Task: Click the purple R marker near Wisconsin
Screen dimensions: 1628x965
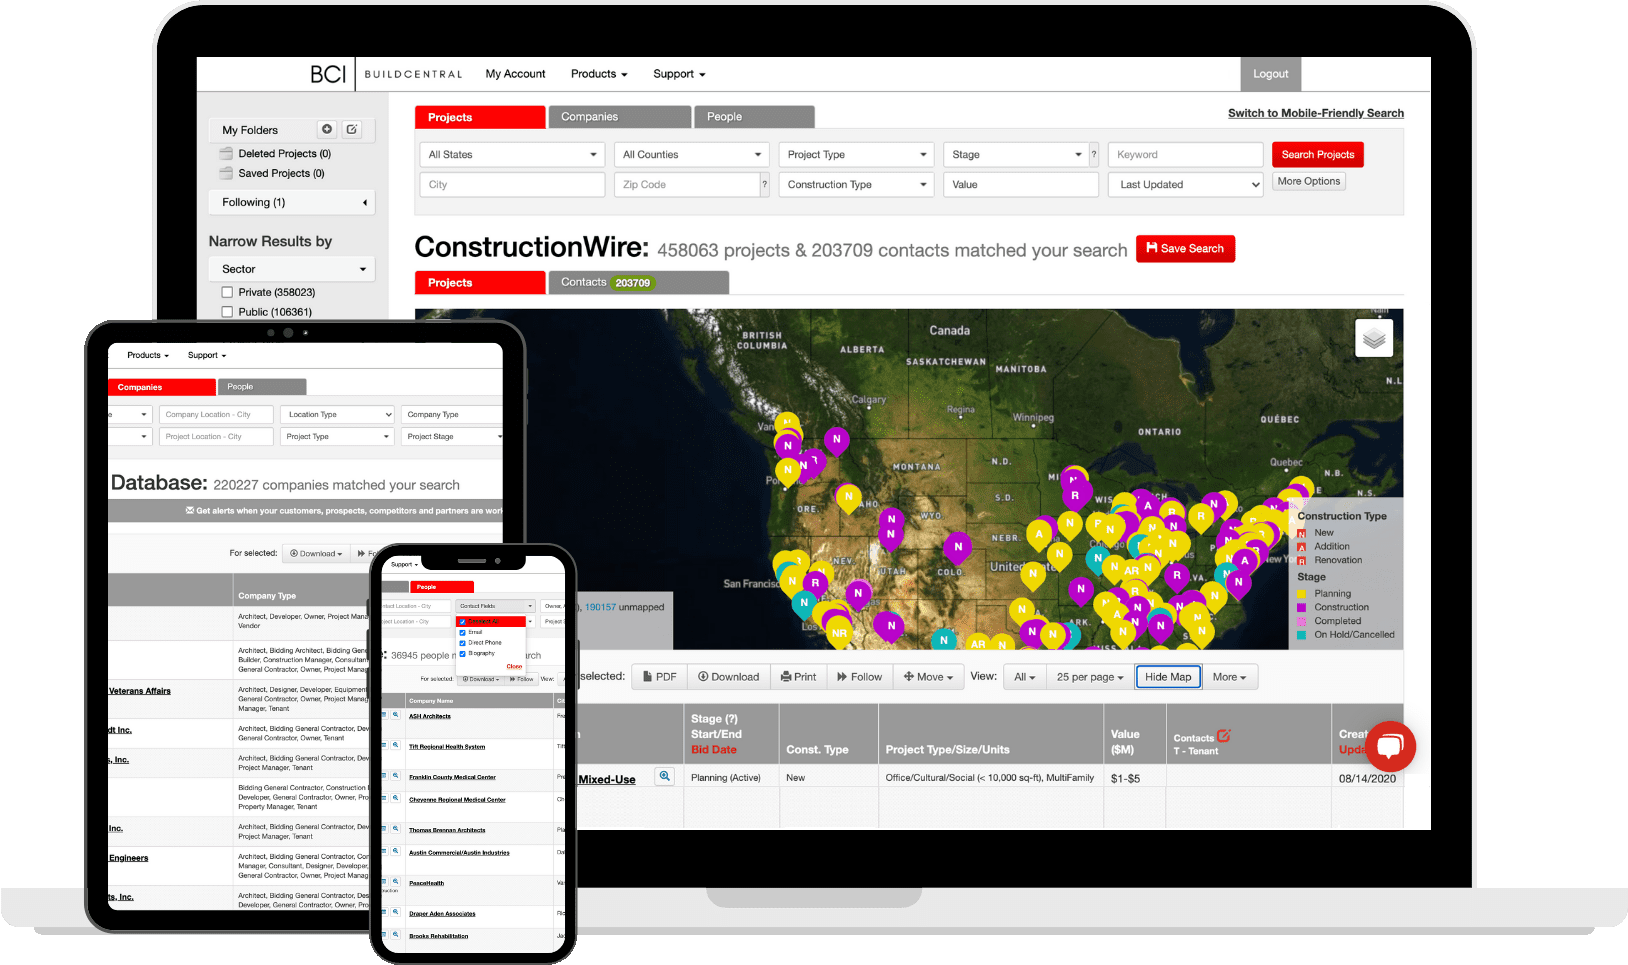Action: point(1075,494)
